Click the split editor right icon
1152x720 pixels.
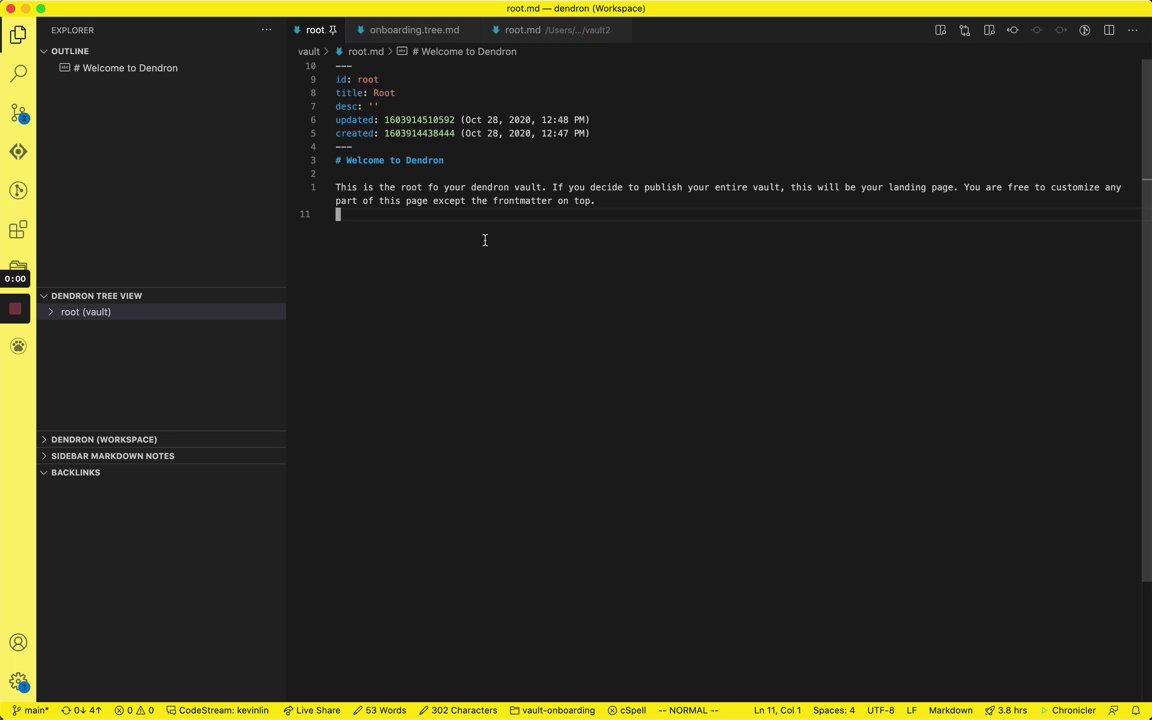click(1109, 30)
